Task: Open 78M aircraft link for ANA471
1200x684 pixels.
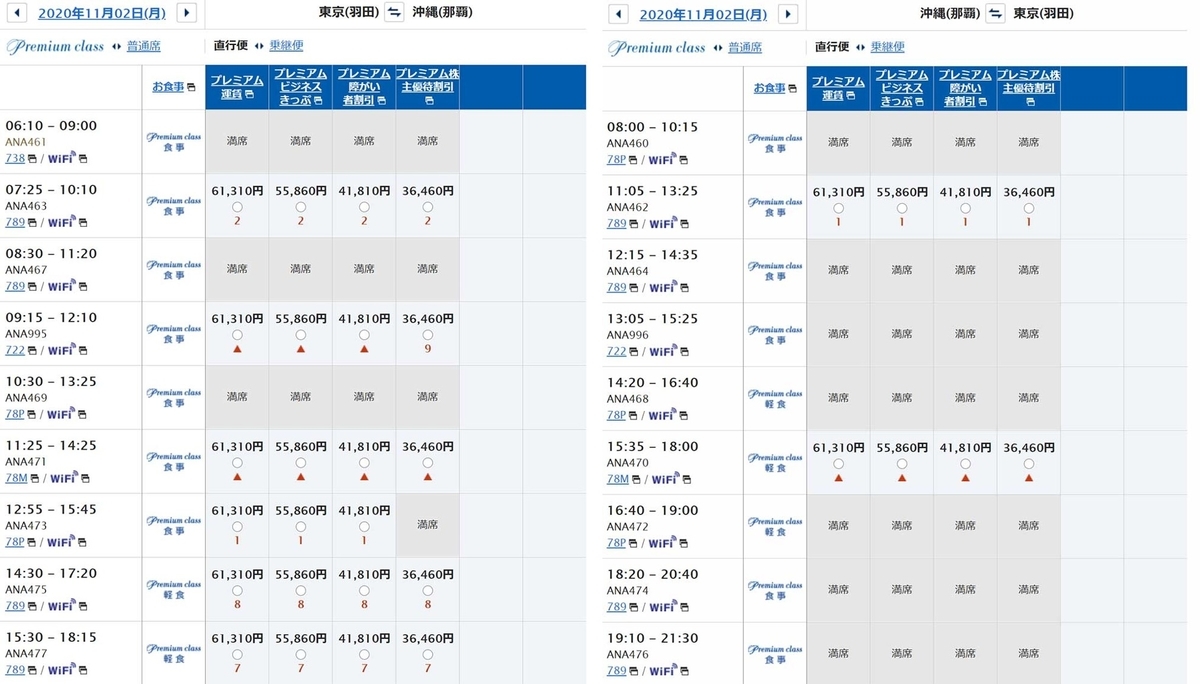Action: coord(16,478)
